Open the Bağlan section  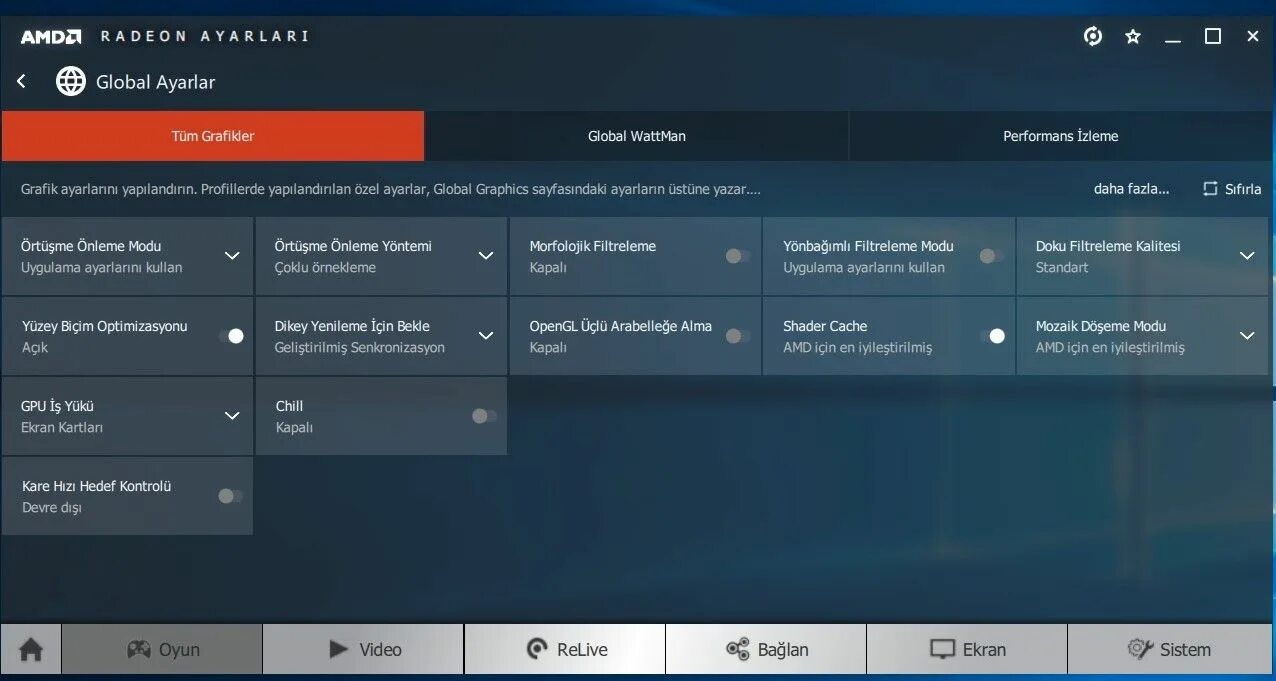pos(766,650)
